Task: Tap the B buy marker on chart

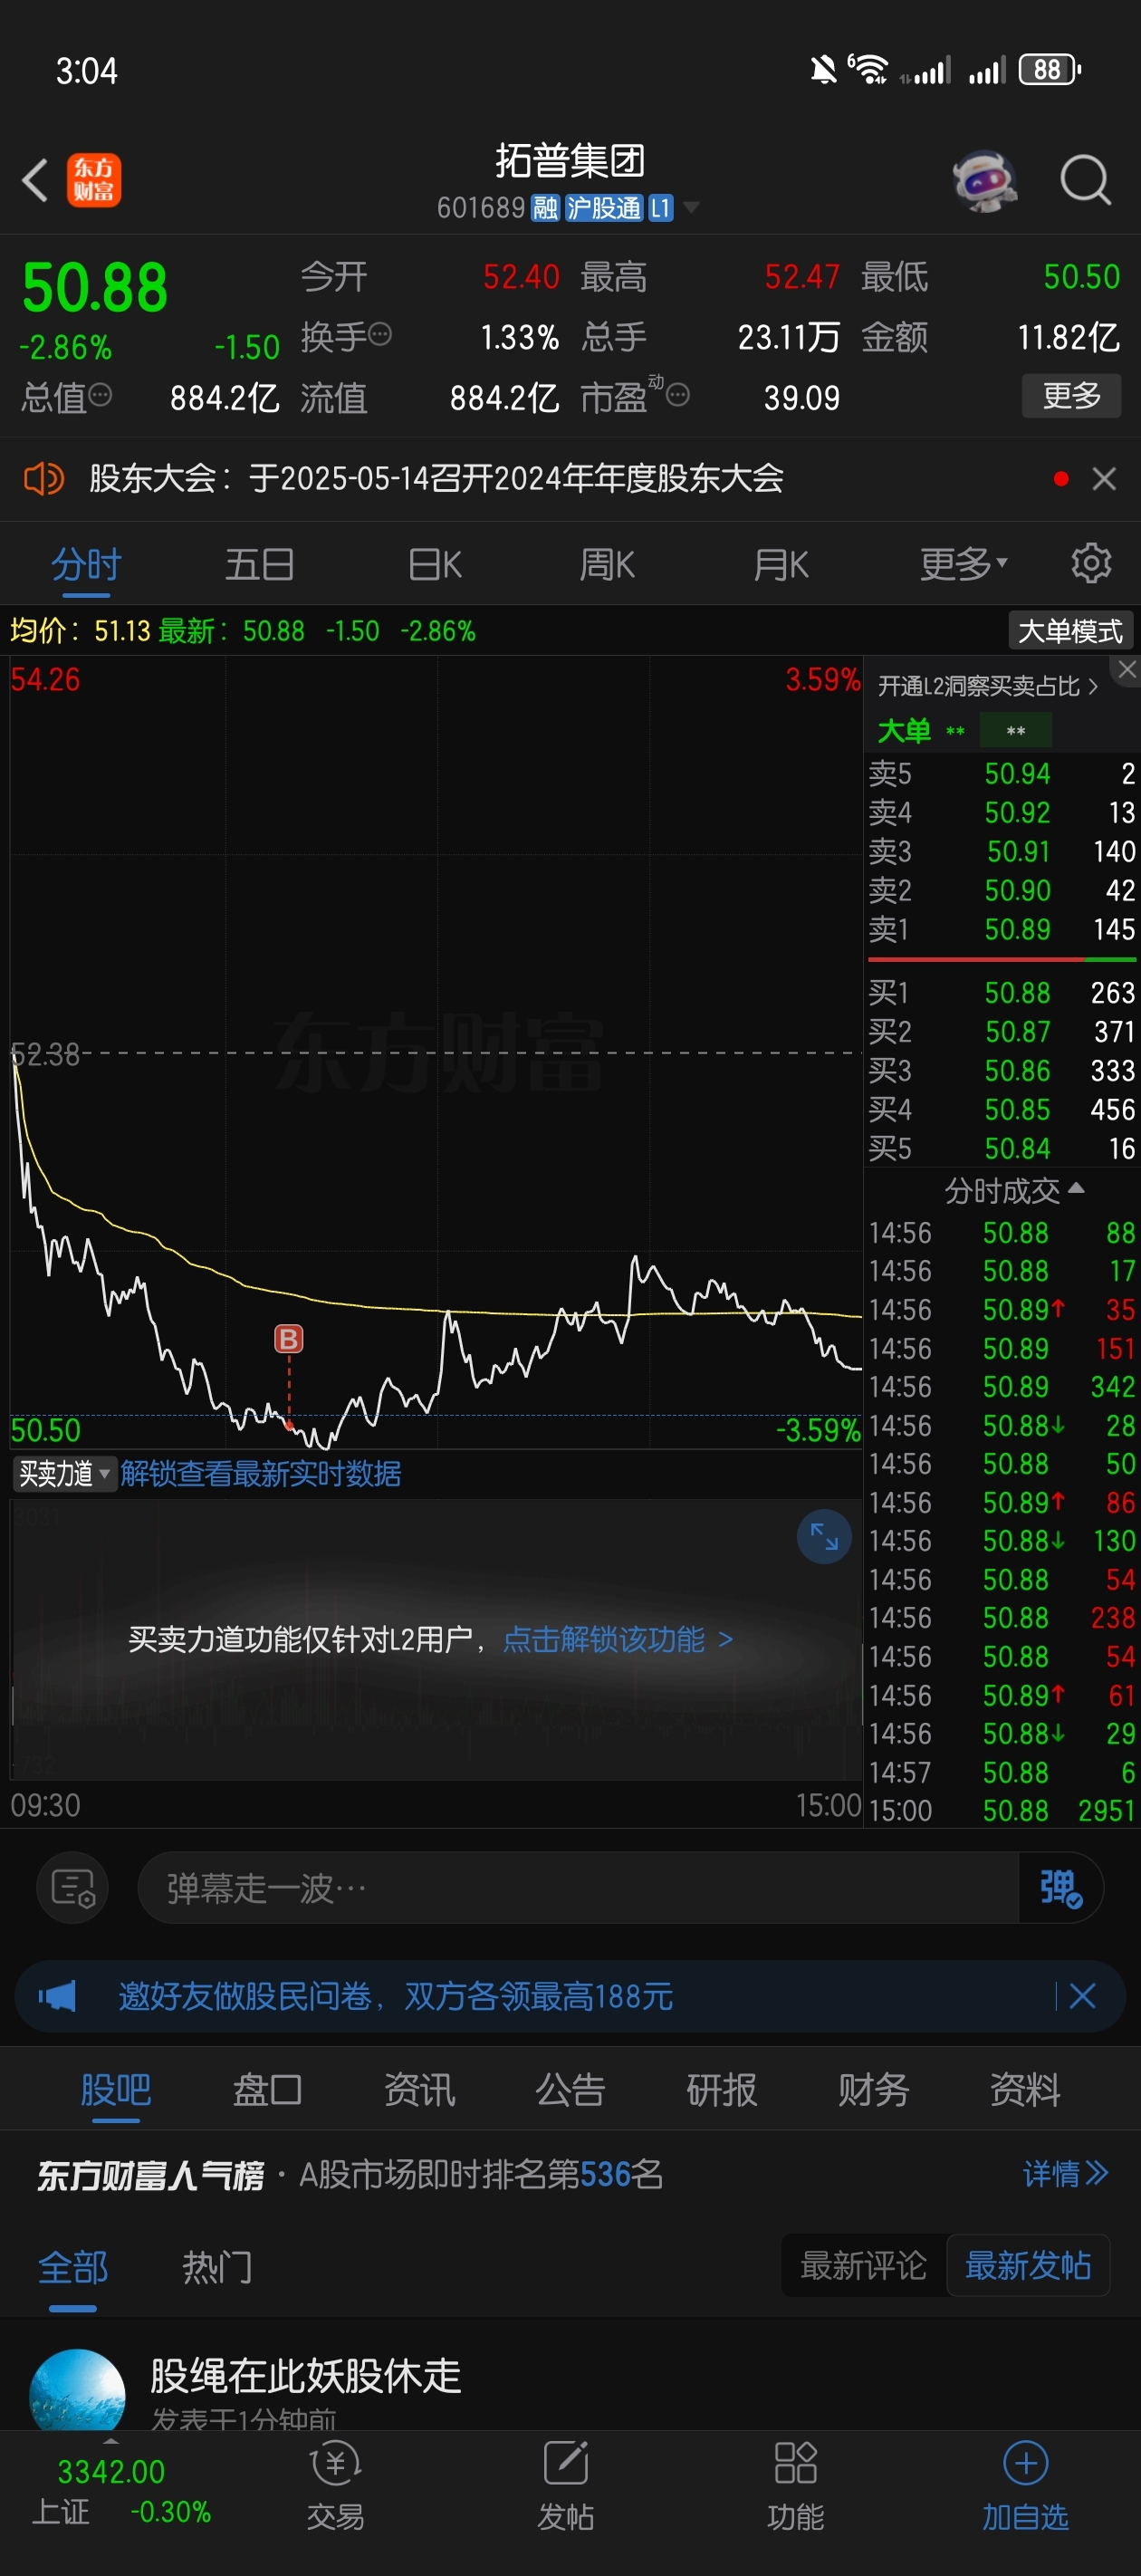Action: [288, 1338]
